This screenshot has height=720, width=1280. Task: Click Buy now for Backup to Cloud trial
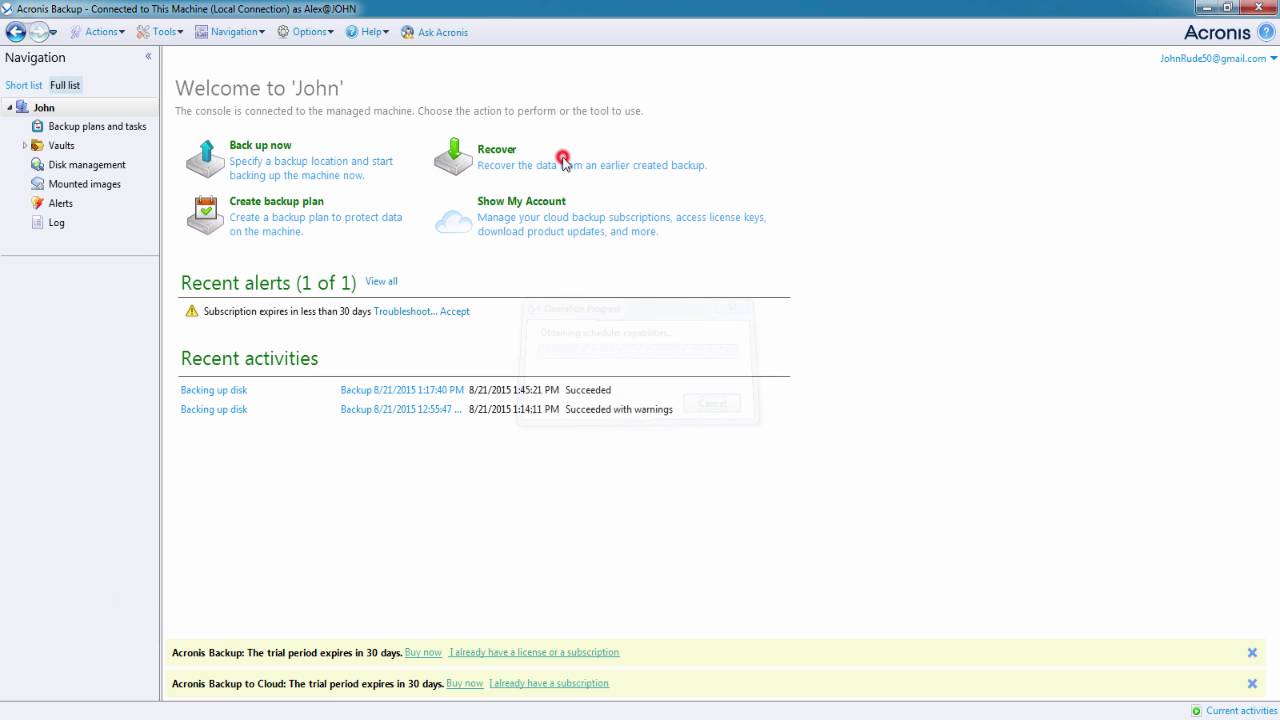465,683
